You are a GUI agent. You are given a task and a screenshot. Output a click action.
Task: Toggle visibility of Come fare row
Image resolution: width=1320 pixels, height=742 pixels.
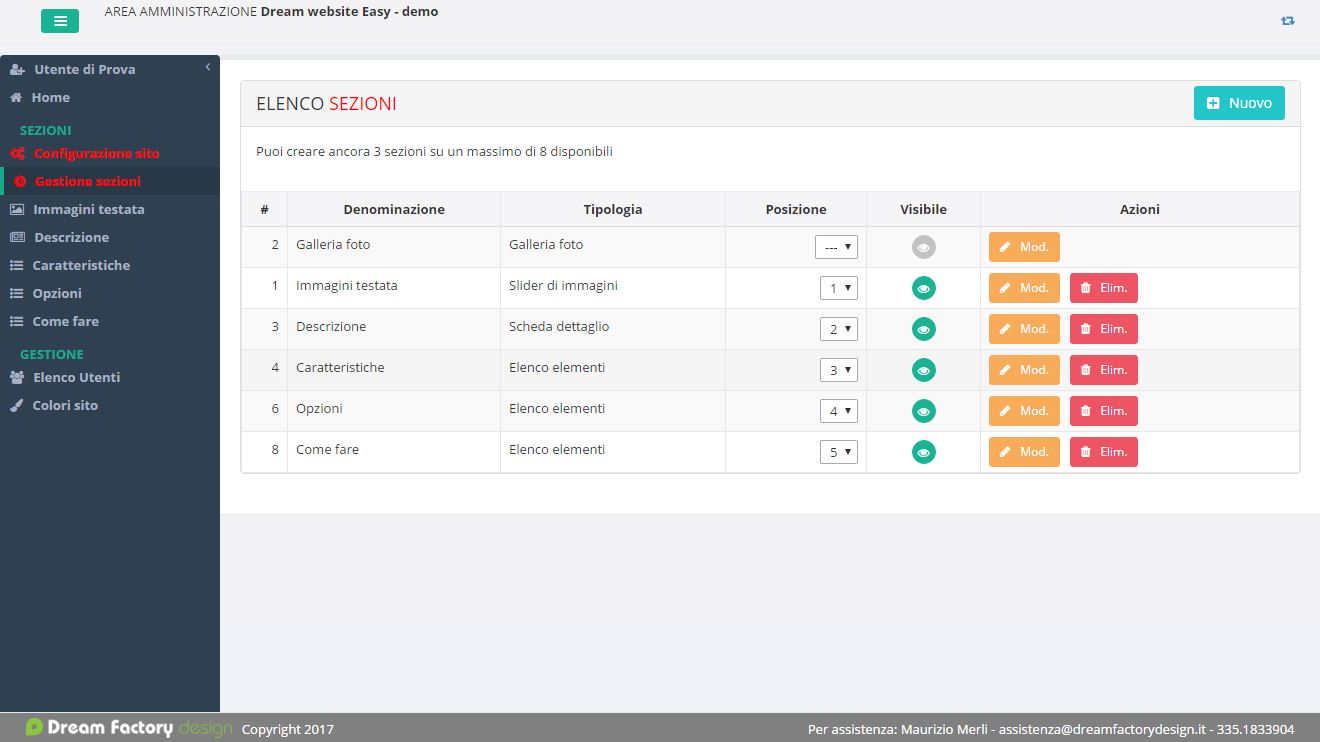924,452
